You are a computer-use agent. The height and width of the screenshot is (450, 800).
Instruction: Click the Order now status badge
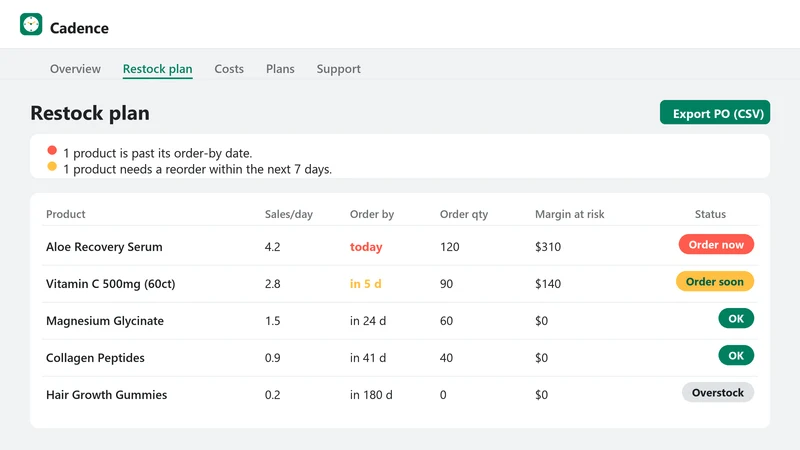tap(716, 244)
